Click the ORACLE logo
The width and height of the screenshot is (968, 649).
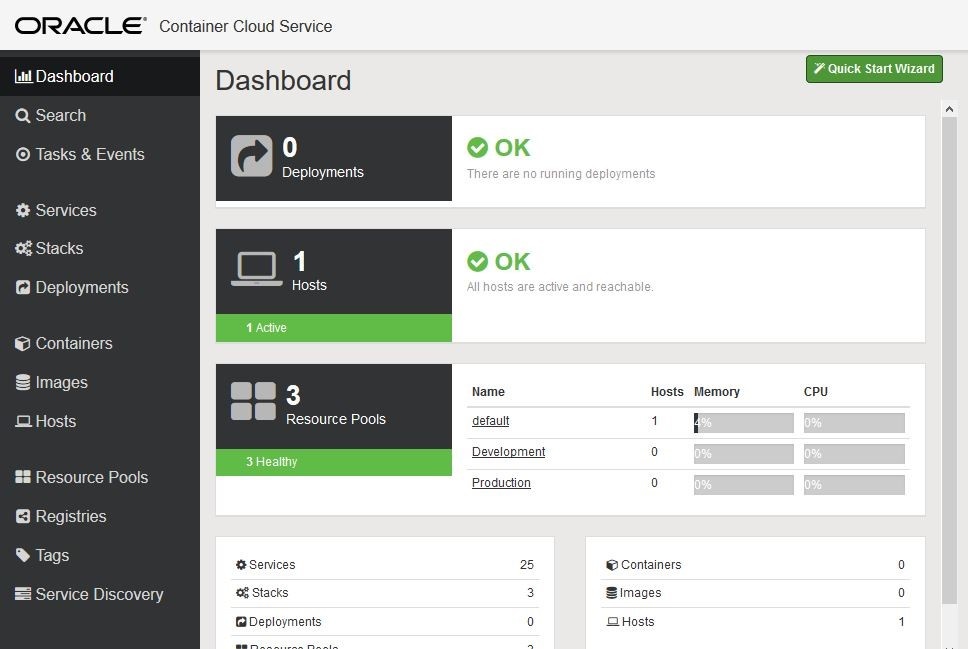tap(79, 25)
